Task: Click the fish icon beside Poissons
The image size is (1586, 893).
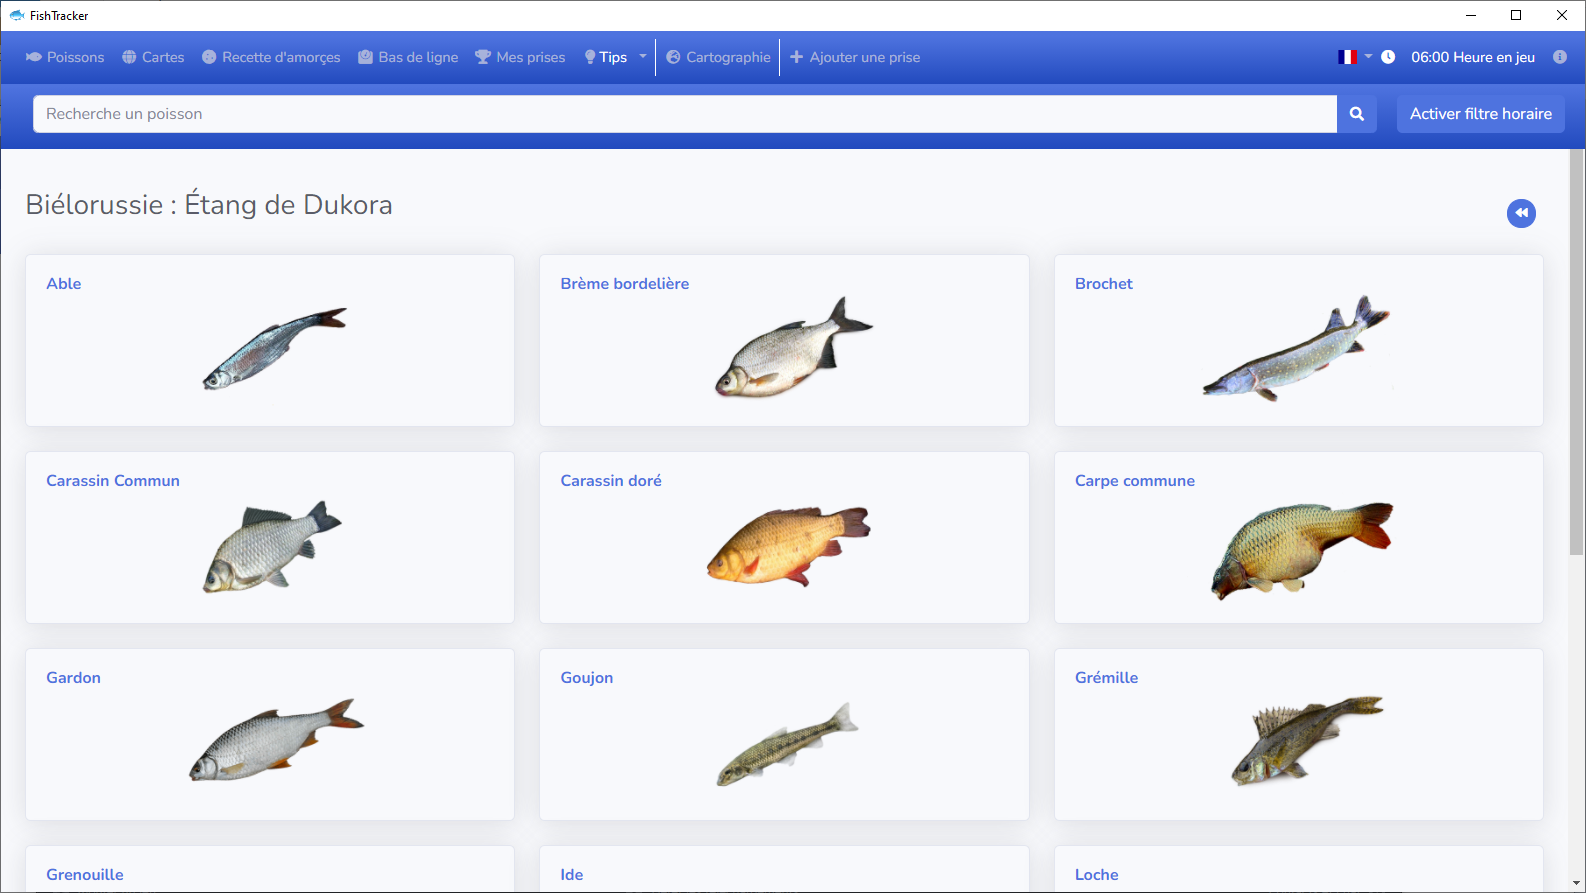Action: (34, 57)
